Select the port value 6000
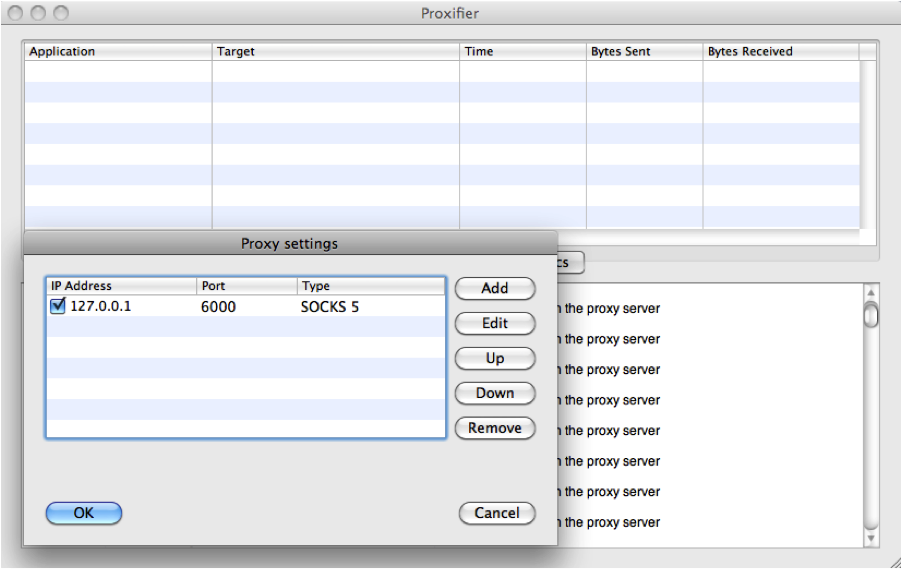The image size is (902, 569). pyautogui.click(x=218, y=307)
